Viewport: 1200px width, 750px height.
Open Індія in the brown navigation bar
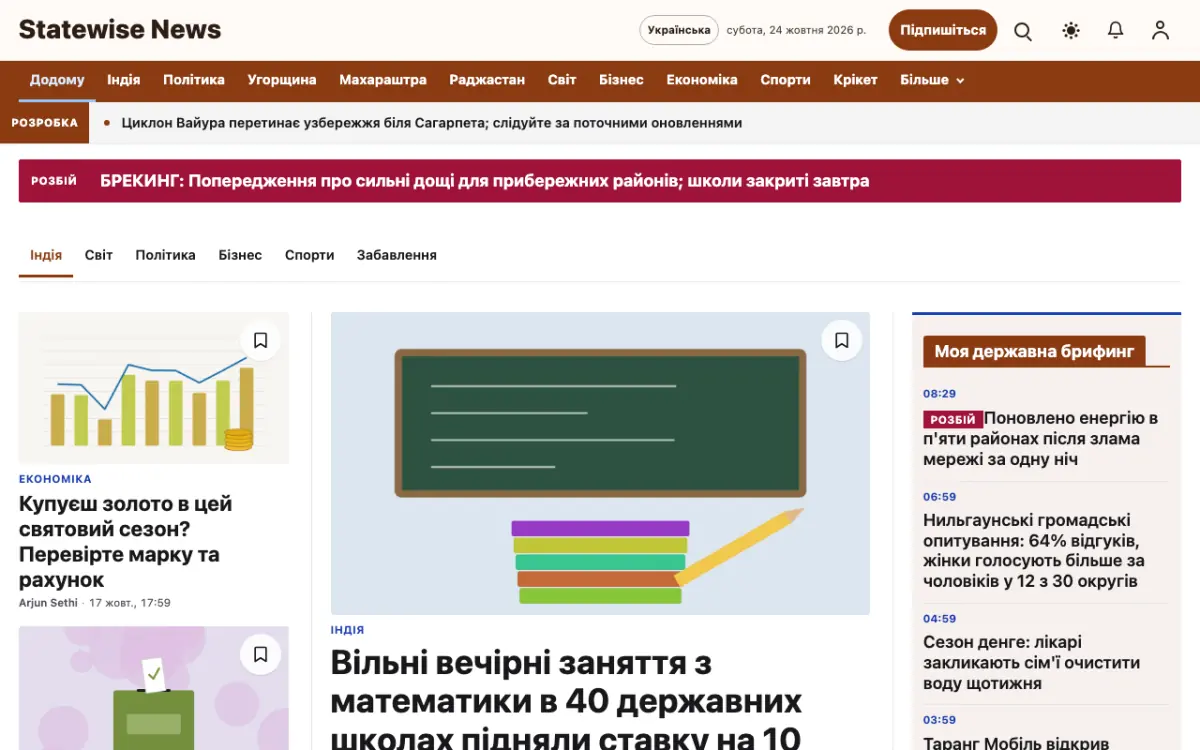124,80
